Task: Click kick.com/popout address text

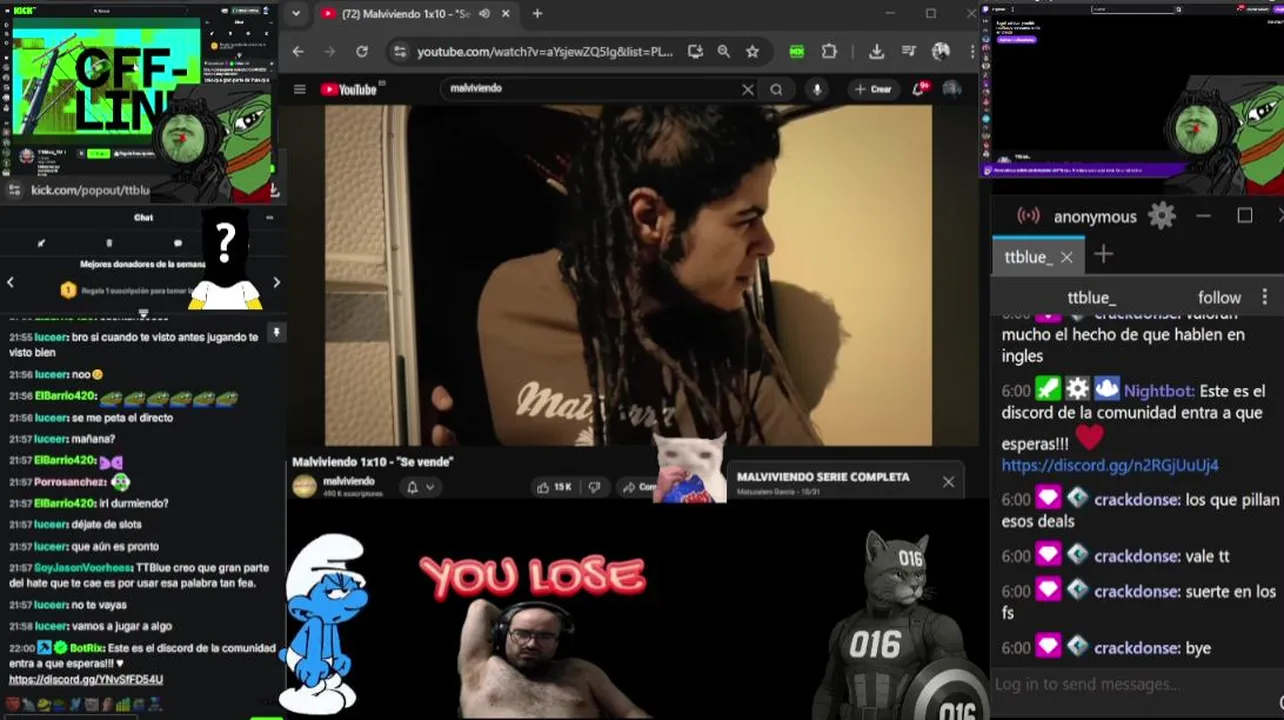Action: click(90, 190)
